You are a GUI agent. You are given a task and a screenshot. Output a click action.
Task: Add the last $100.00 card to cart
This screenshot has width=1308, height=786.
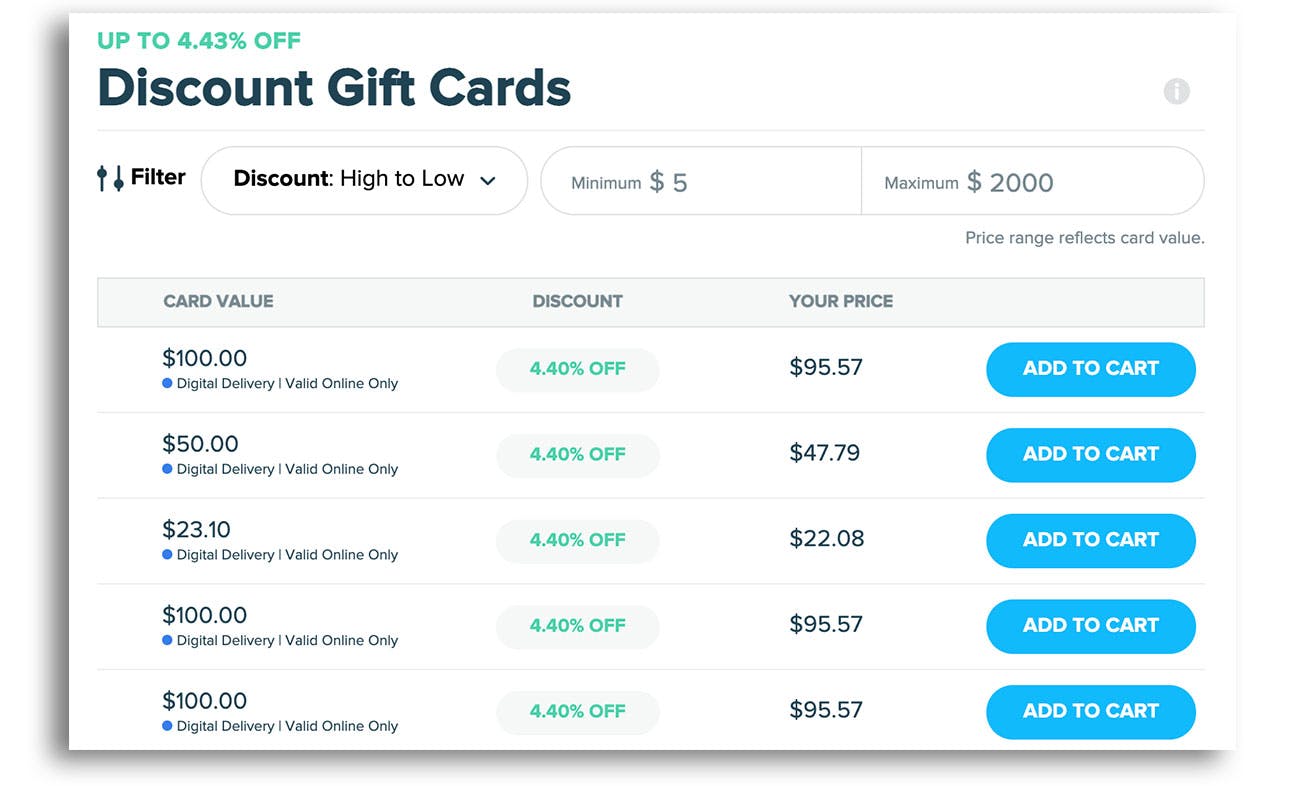(1090, 711)
